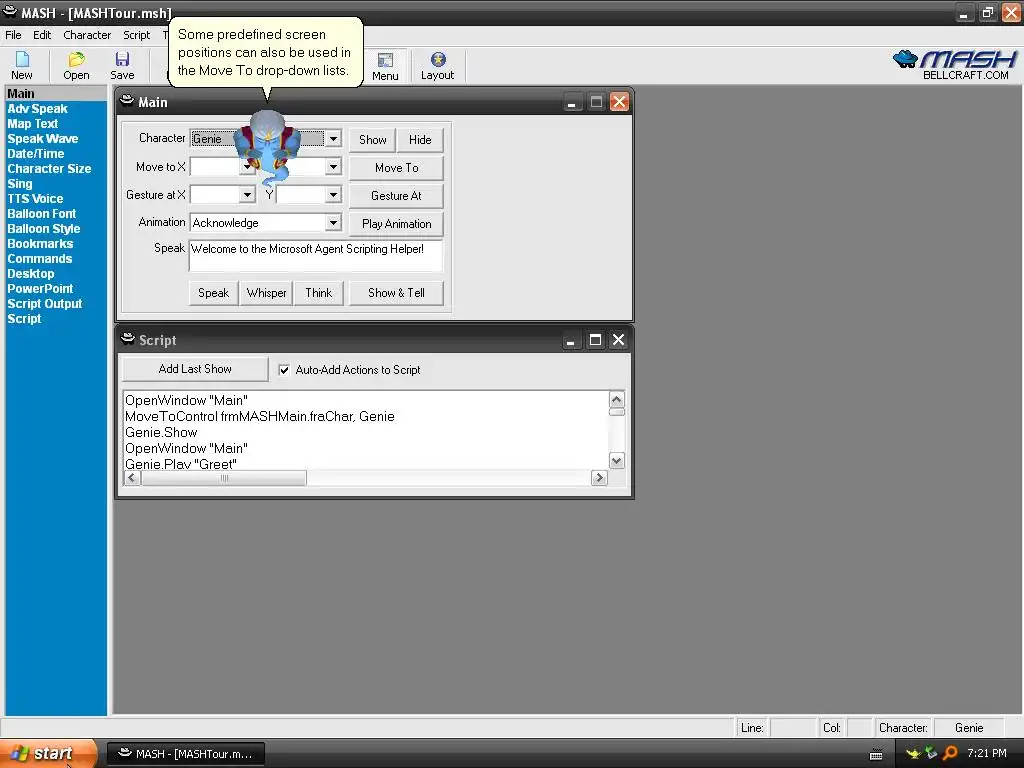
Task: Click script horizontal scroll left arrow
Action: [132, 478]
